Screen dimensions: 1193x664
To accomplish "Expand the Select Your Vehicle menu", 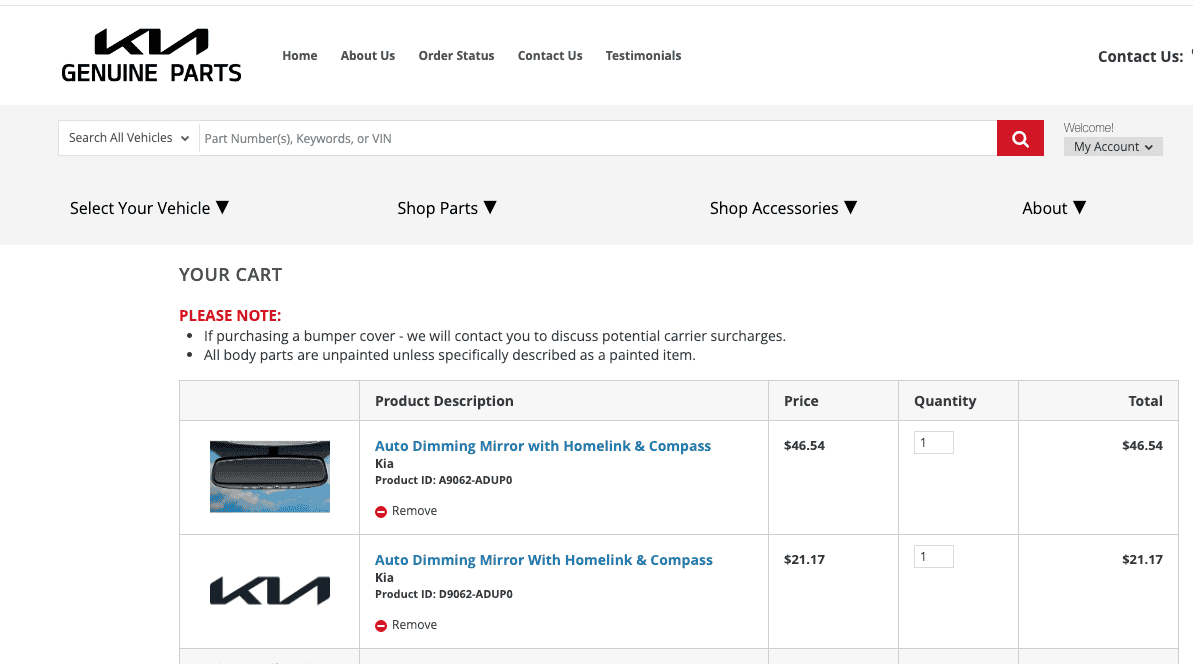I will click(x=149, y=208).
